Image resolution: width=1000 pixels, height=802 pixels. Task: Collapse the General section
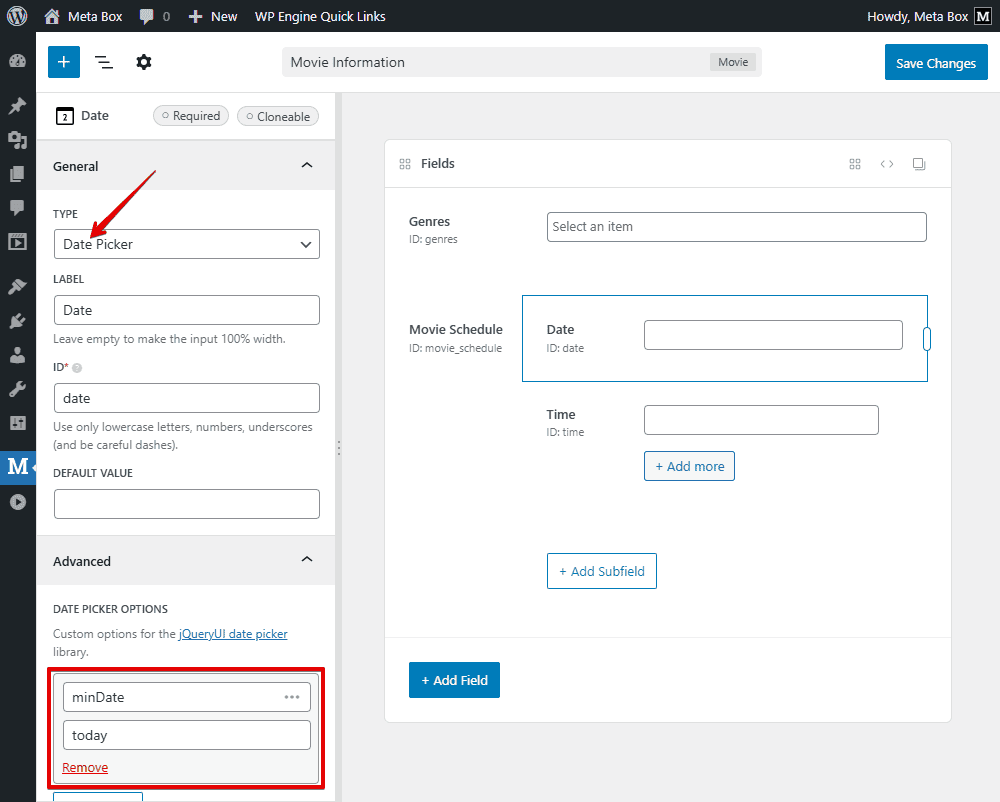click(307, 166)
